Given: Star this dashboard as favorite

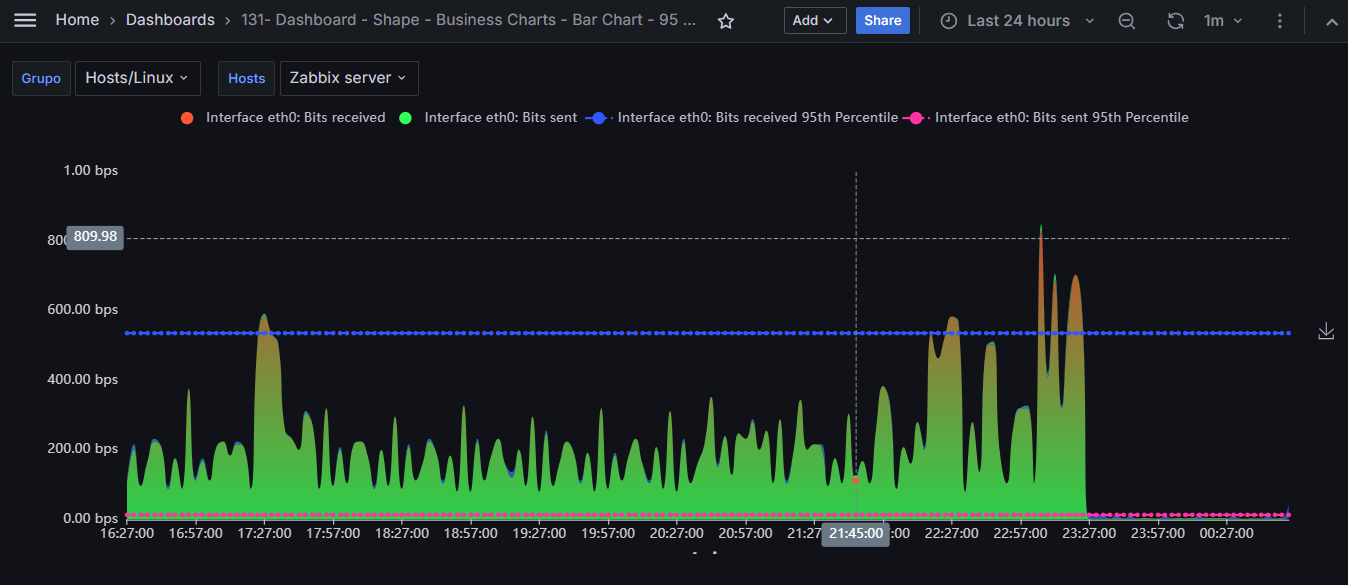Looking at the screenshot, I should 726,21.
